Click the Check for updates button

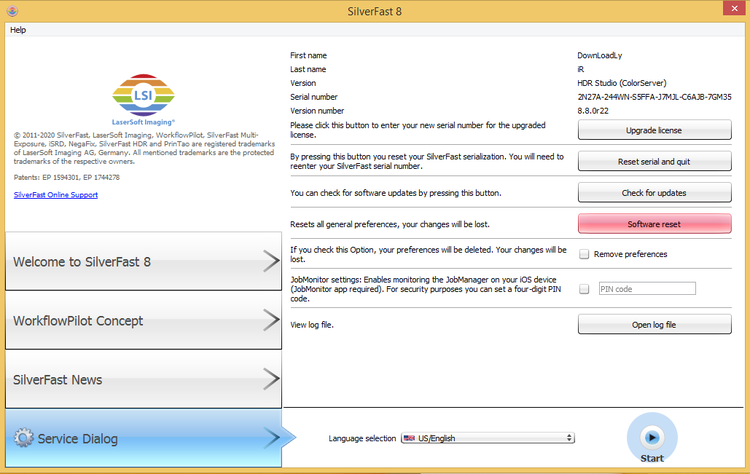tap(654, 192)
